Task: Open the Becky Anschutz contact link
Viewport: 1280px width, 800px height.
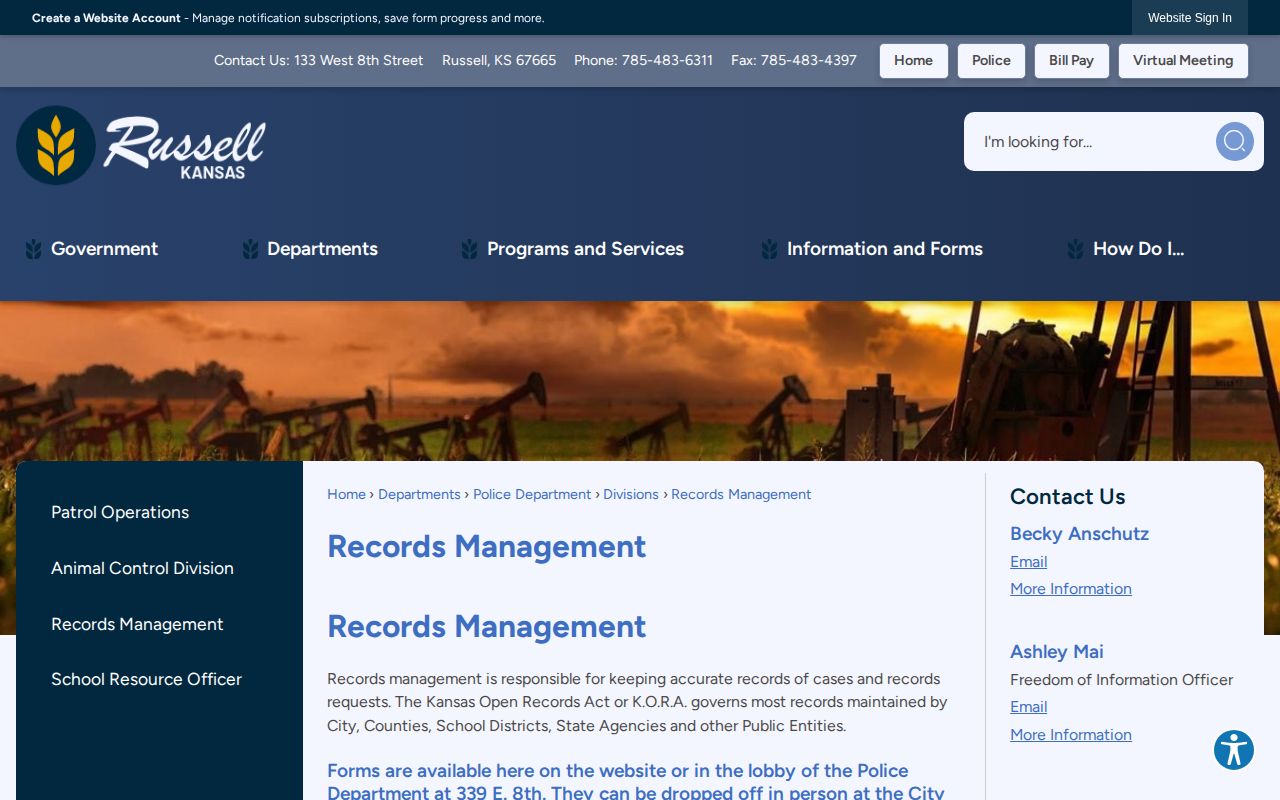Action: pyautogui.click(x=1079, y=534)
